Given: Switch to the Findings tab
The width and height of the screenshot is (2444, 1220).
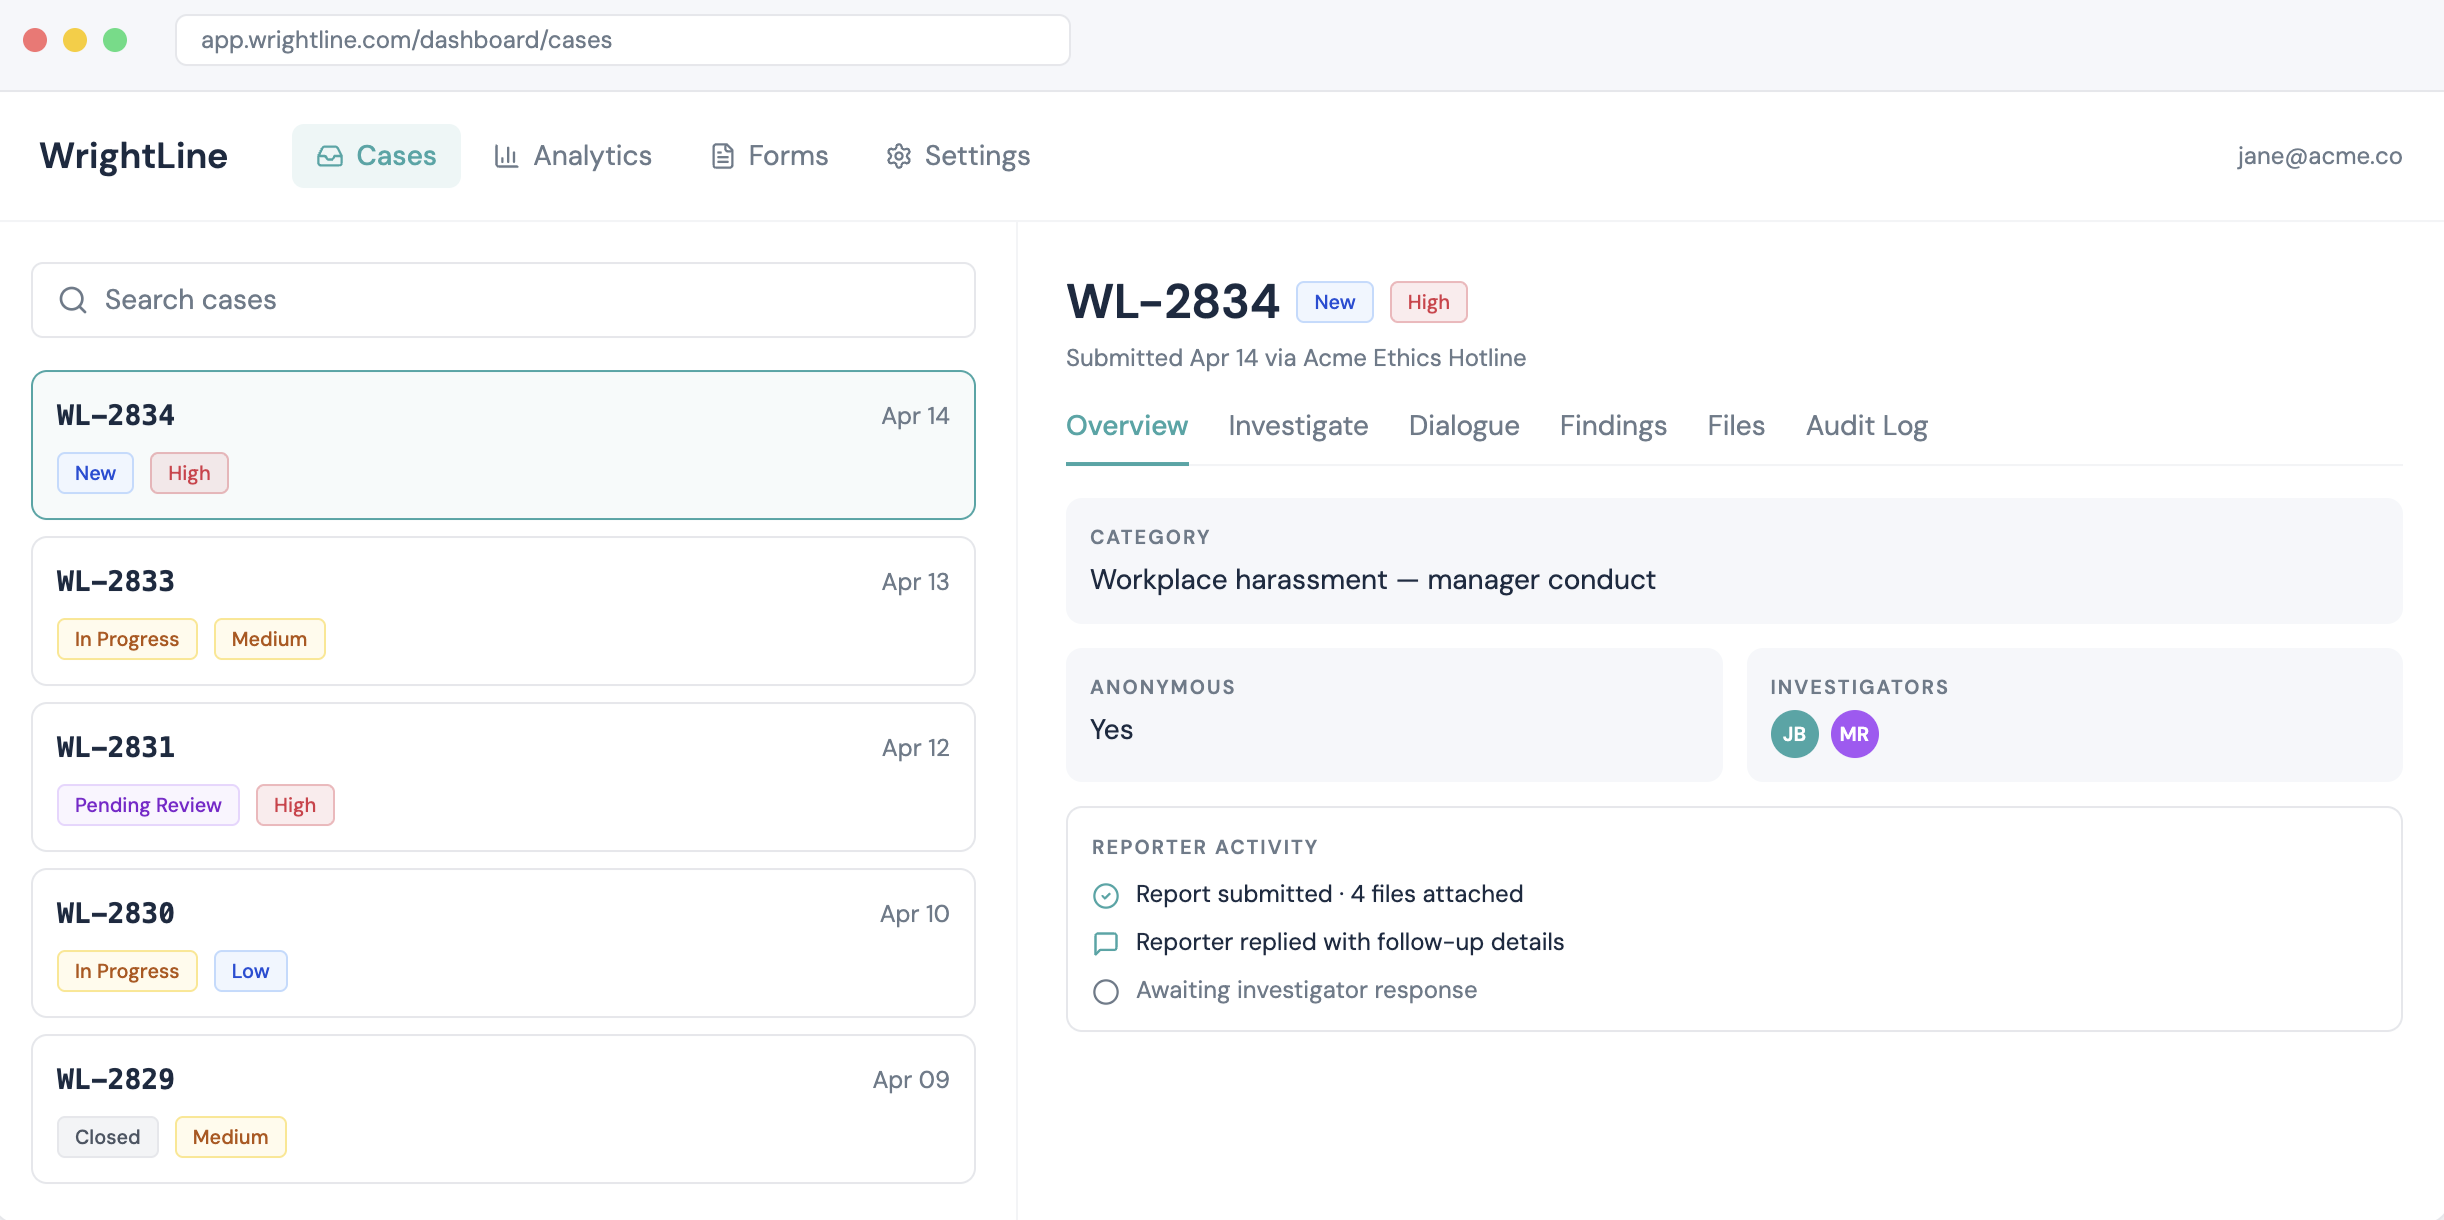Looking at the screenshot, I should point(1613,426).
